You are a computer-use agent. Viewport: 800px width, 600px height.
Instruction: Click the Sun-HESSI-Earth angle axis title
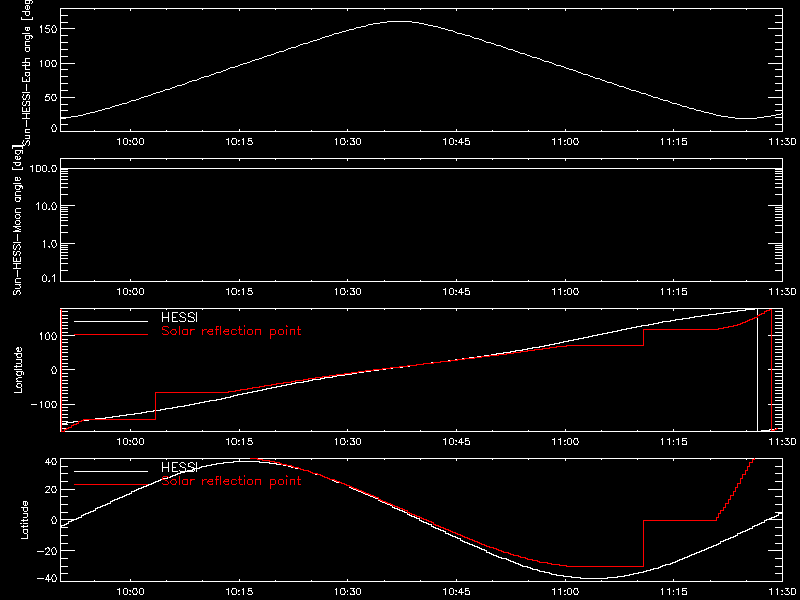pyautogui.click(x=28, y=72)
